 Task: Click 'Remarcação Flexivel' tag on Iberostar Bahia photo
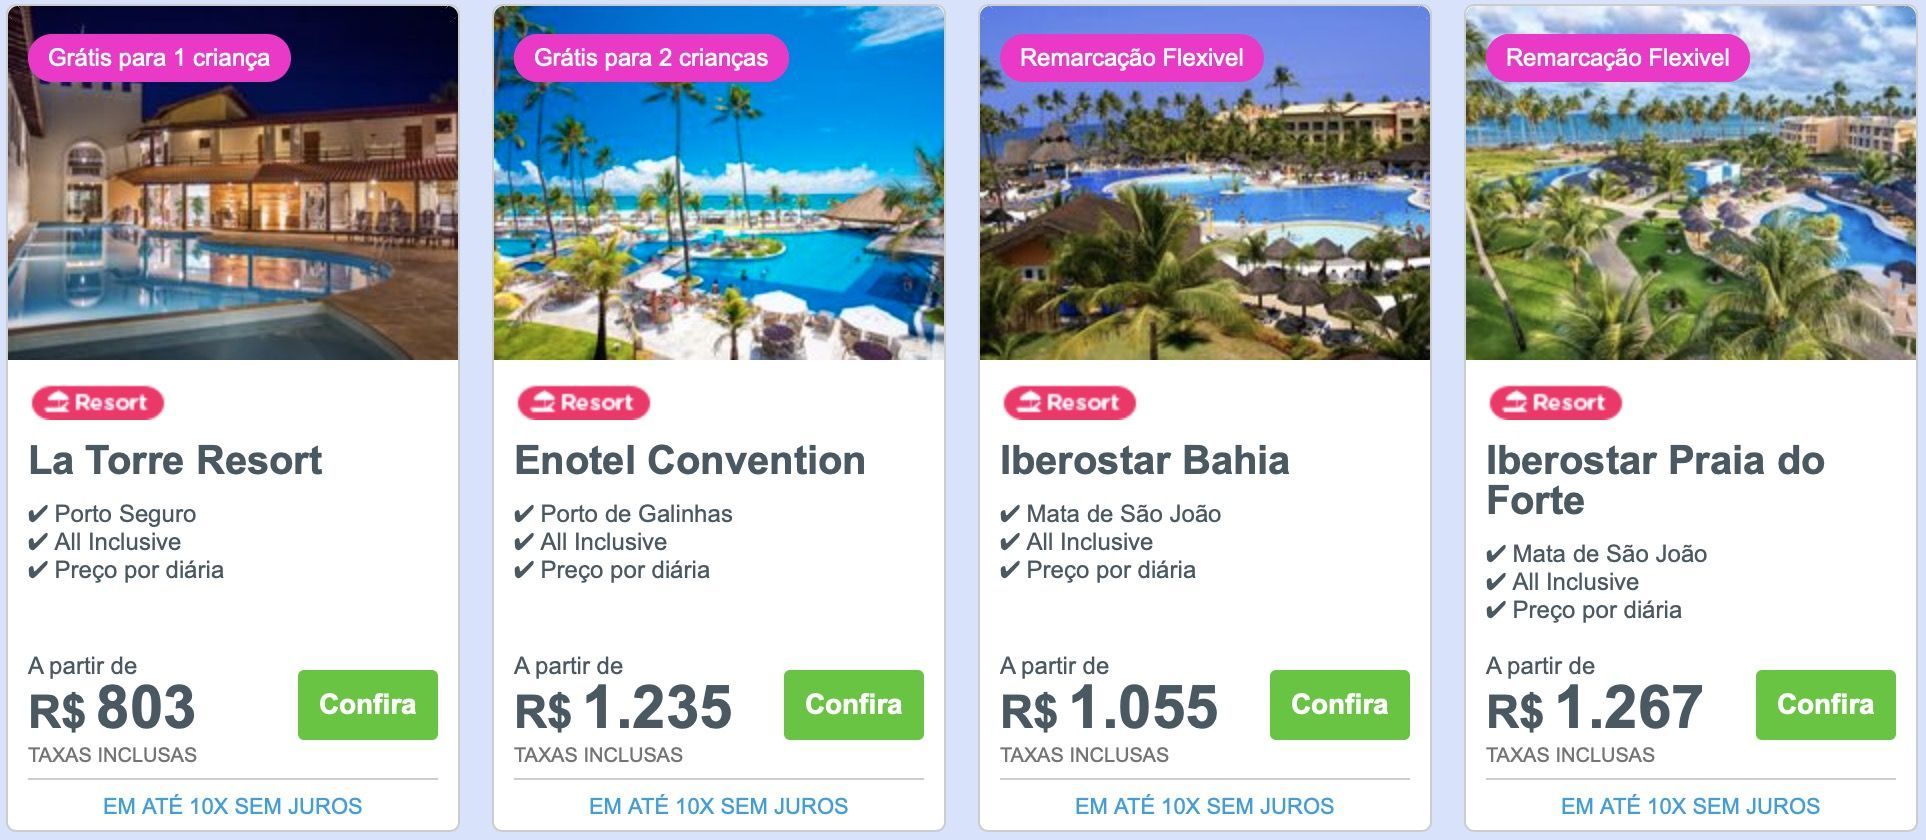click(x=1132, y=58)
